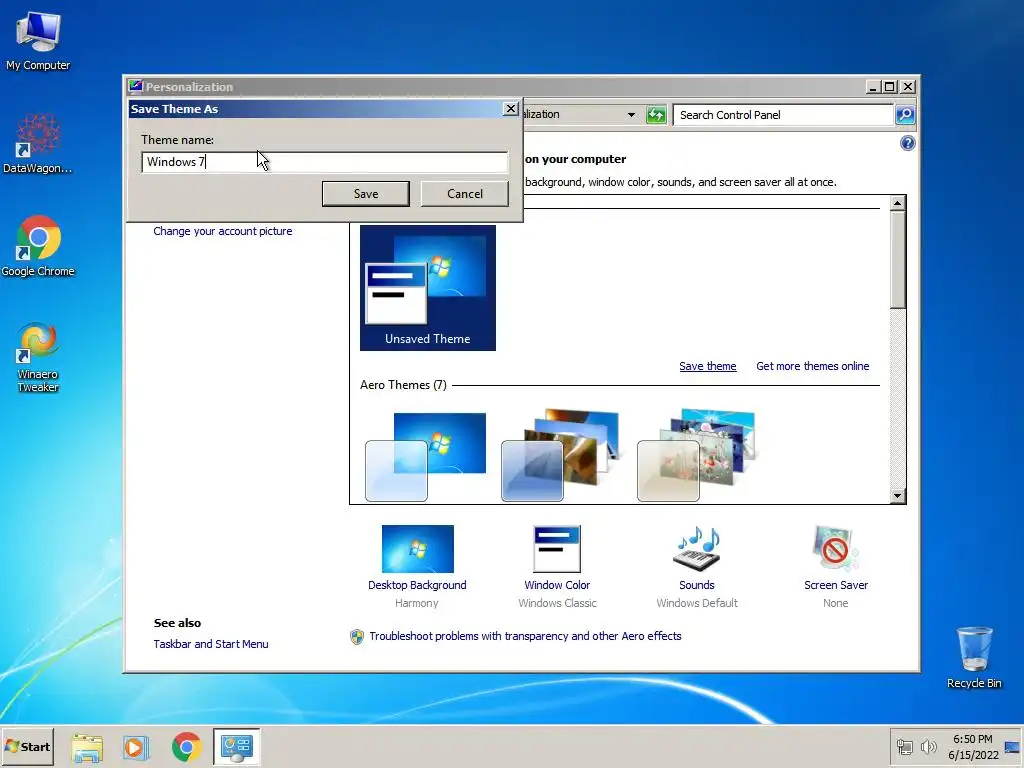This screenshot has height=768, width=1024.
Task: Click the search magnifier icon
Action: (x=904, y=115)
